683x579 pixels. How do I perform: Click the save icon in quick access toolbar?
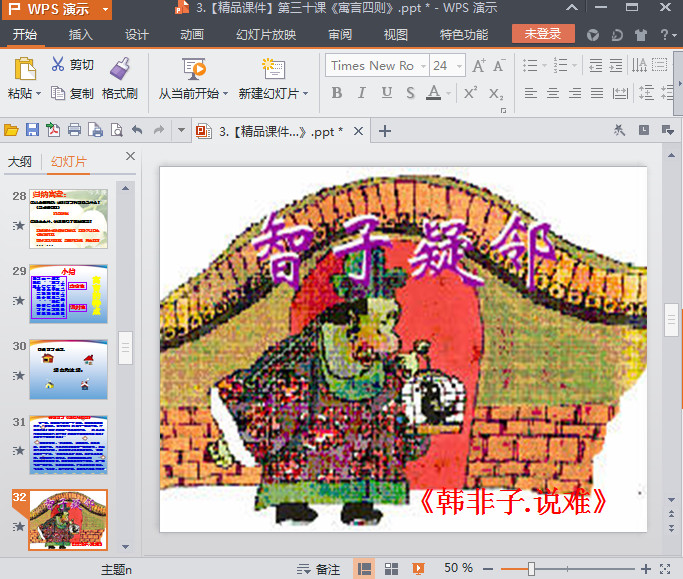click(32, 131)
